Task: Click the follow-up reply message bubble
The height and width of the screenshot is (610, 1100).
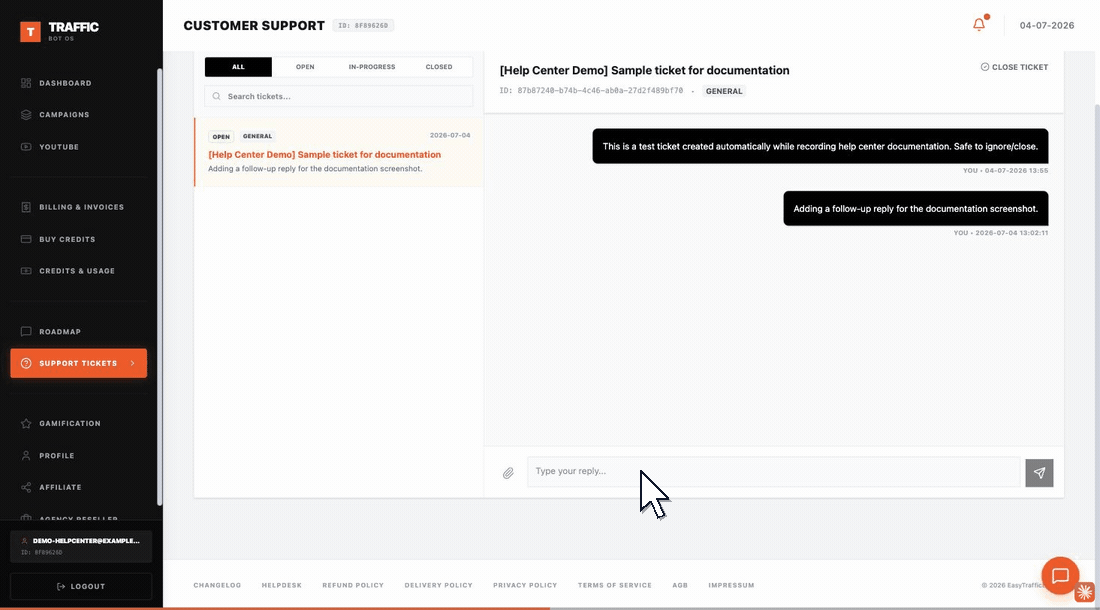Action: pos(915,208)
